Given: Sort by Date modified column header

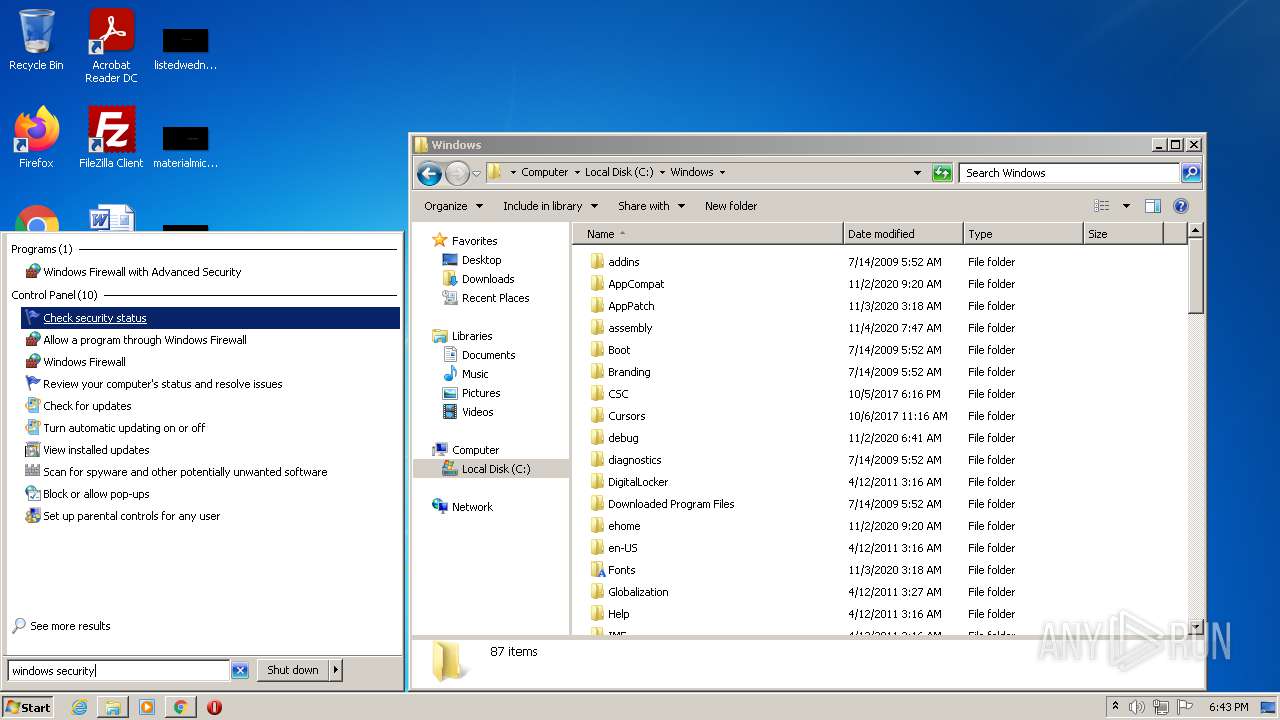Looking at the screenshot, I should tap(903, 234).
